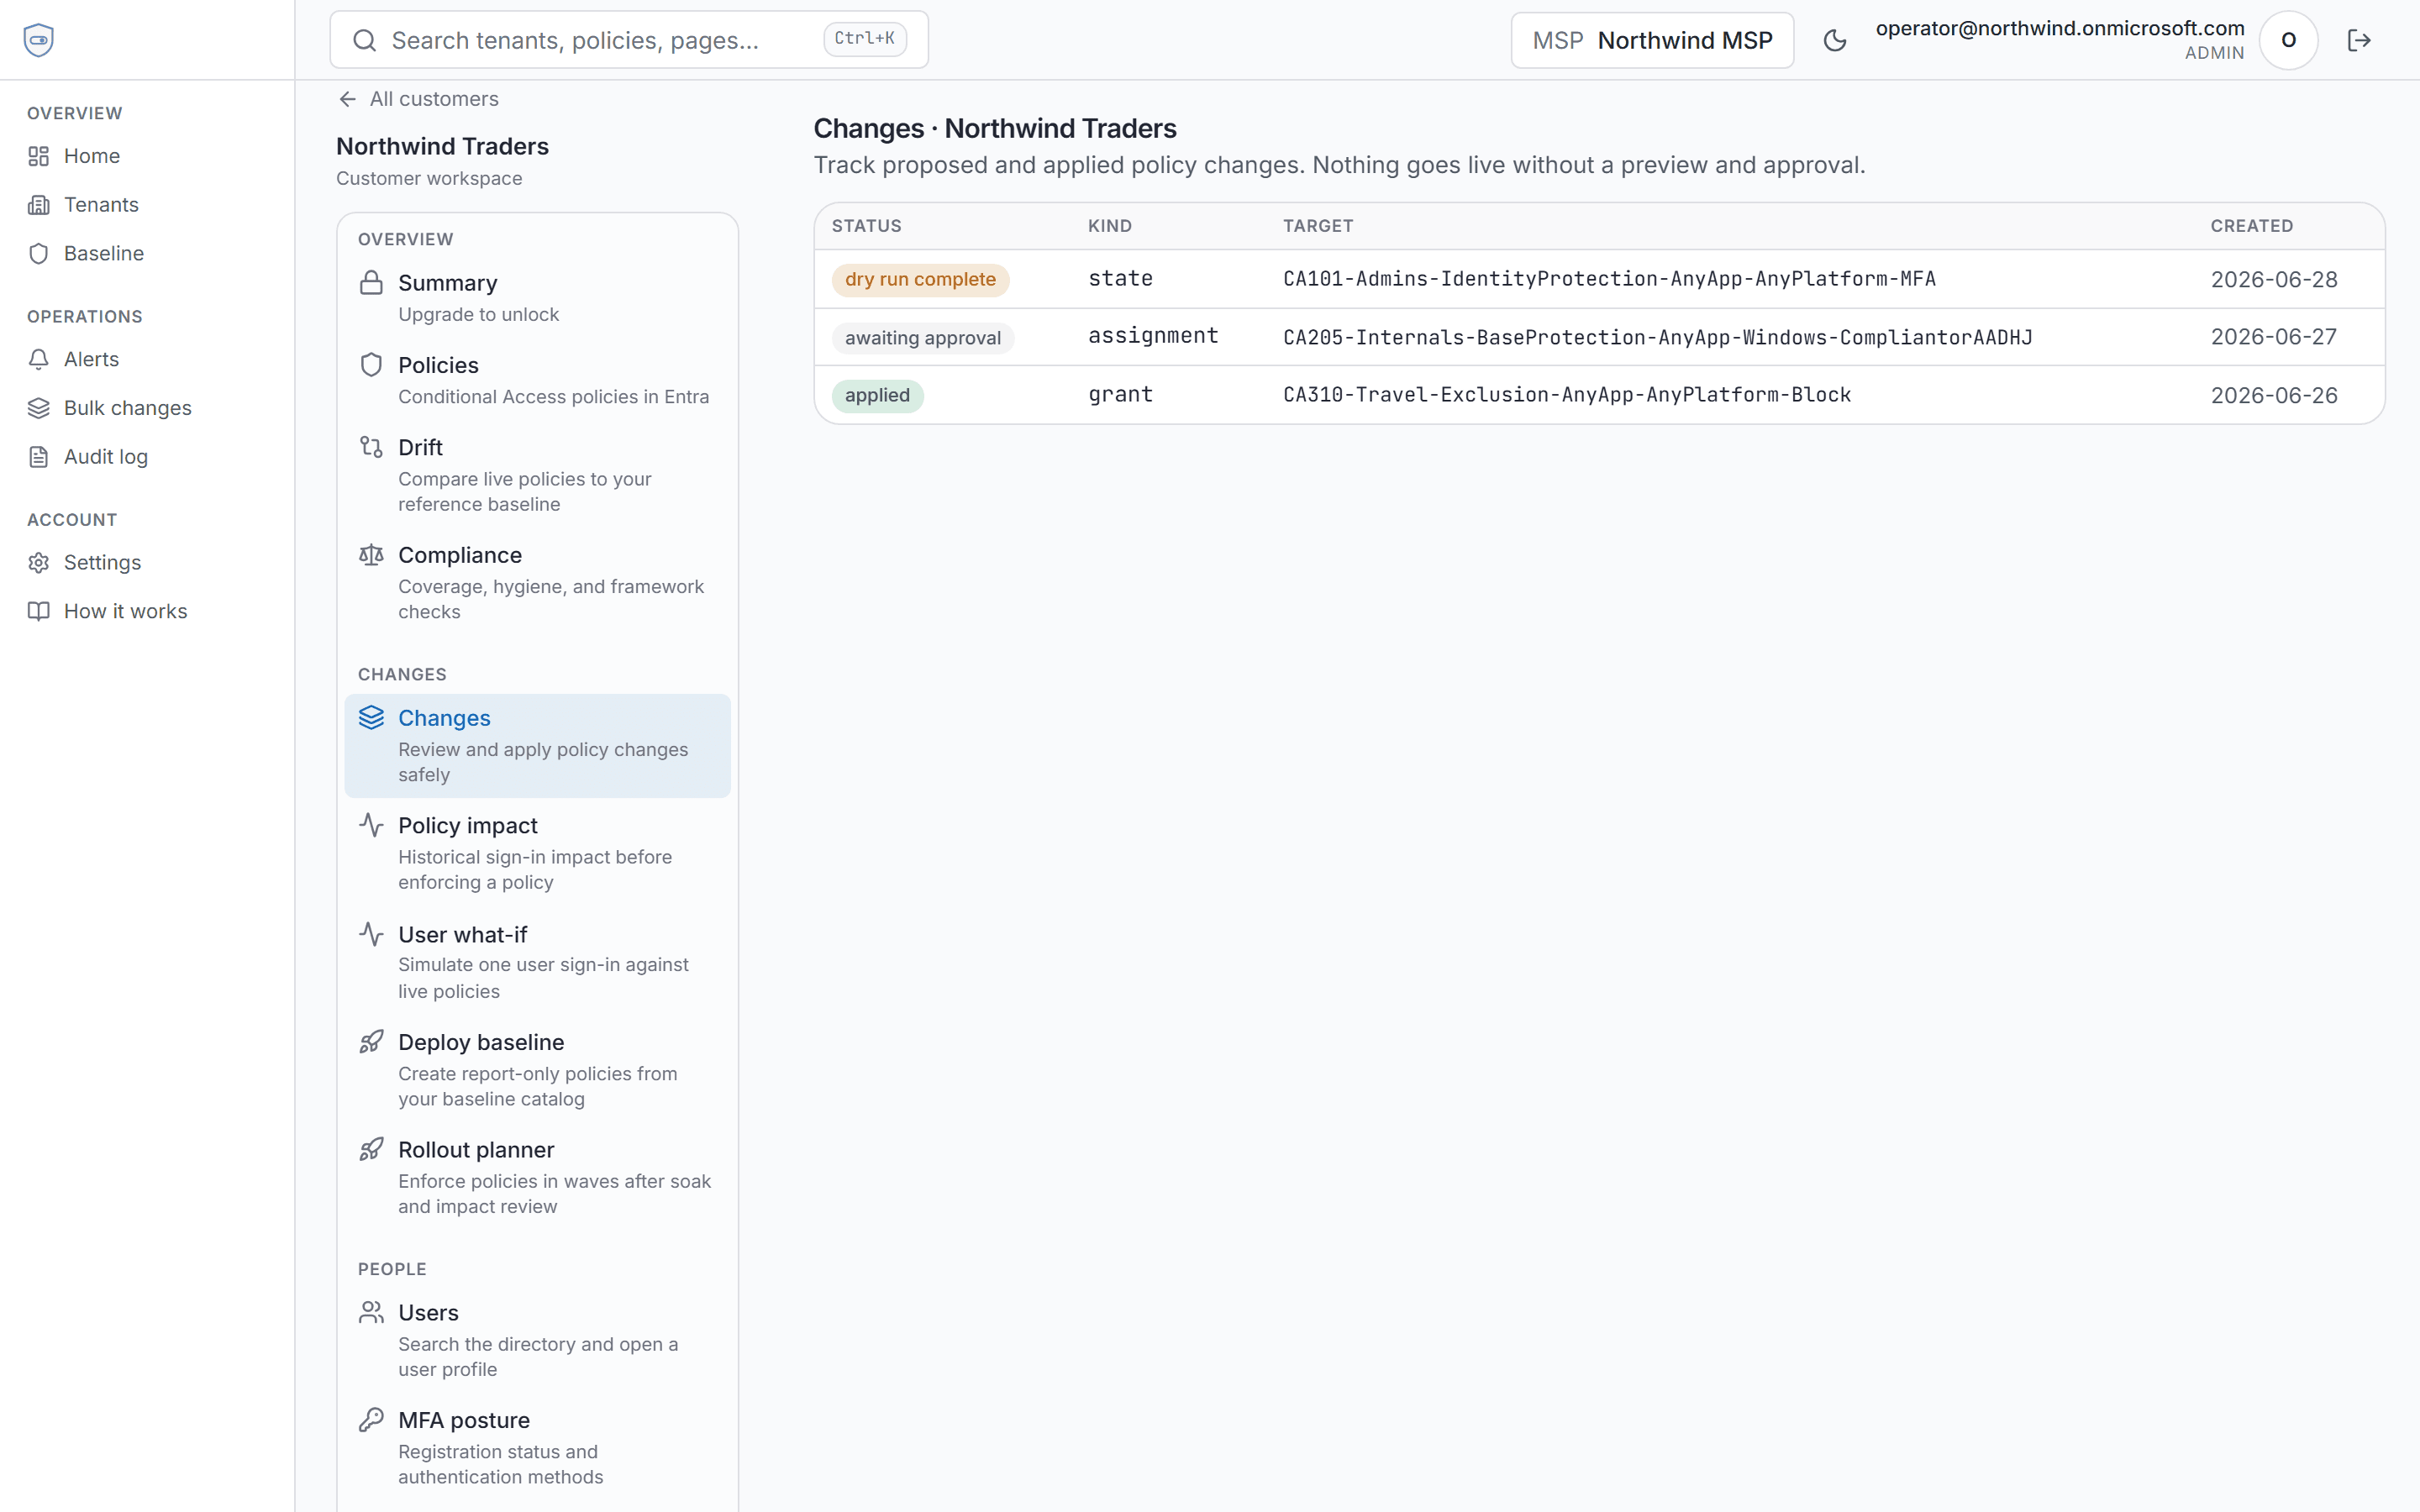Click the awaiting approval status badge
This screenshot has height=1512, width=2420.
923,338
